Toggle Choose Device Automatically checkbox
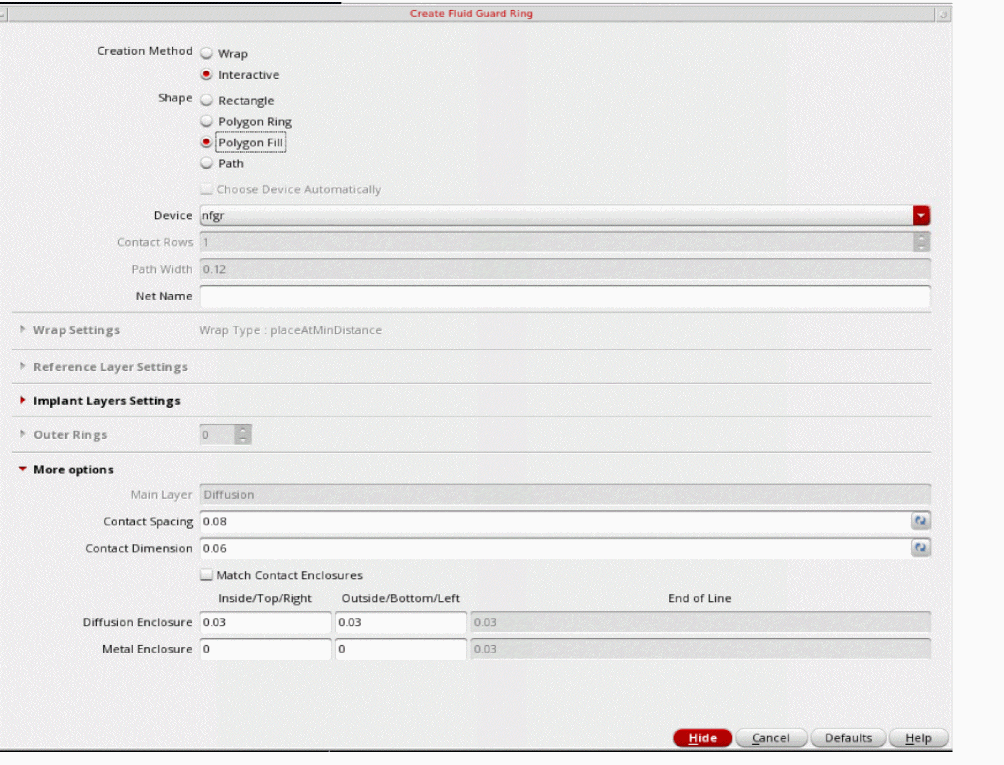The height and width of the screenshot is (765, 1004). (x=206, y=189)
